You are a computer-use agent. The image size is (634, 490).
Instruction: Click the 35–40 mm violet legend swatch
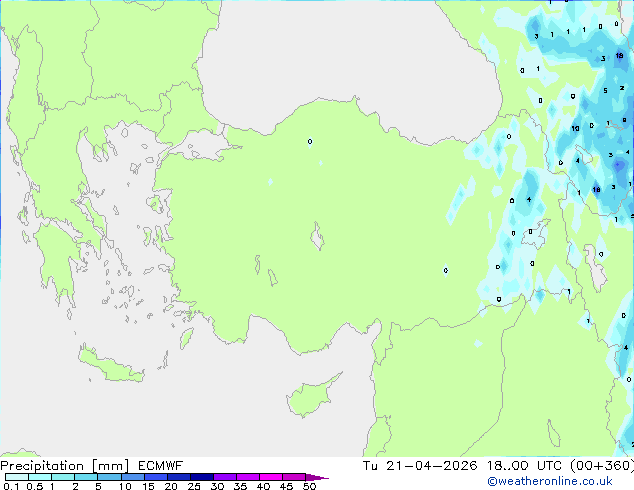(248, 477)
